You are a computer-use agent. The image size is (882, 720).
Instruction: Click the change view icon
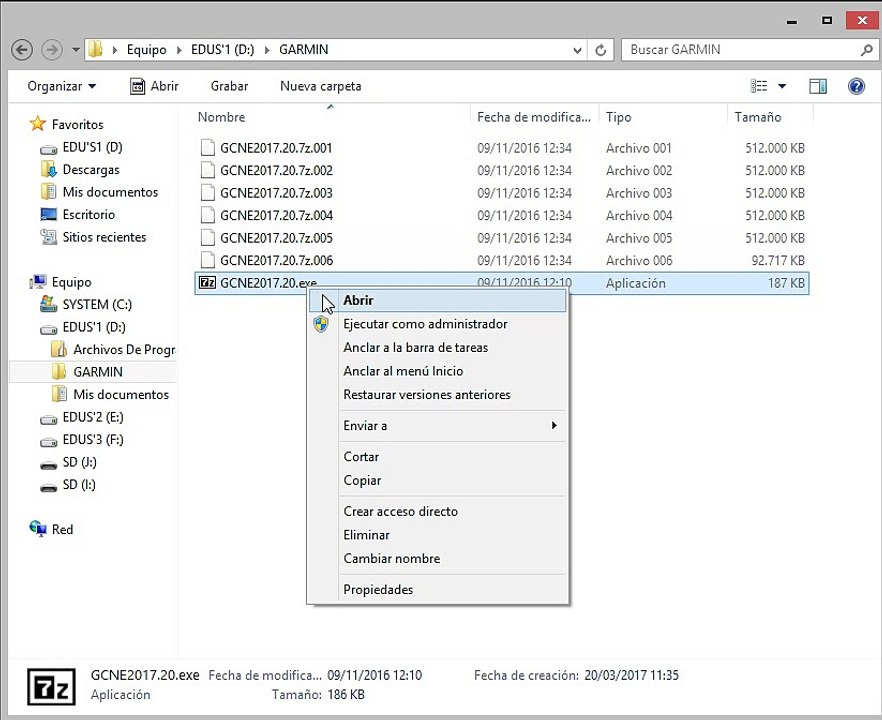(759, 86)
